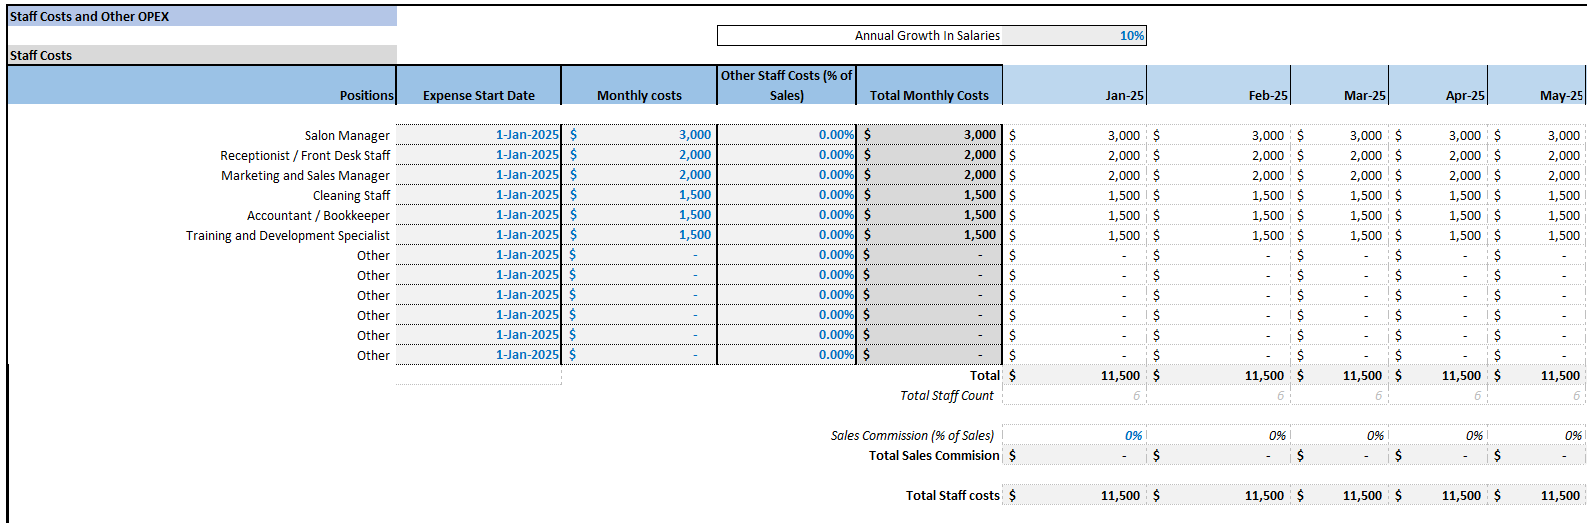This screenshot has height=523, width=1587.
Task: Click the Total Staff costs label
Action: (x=953, y=495)
